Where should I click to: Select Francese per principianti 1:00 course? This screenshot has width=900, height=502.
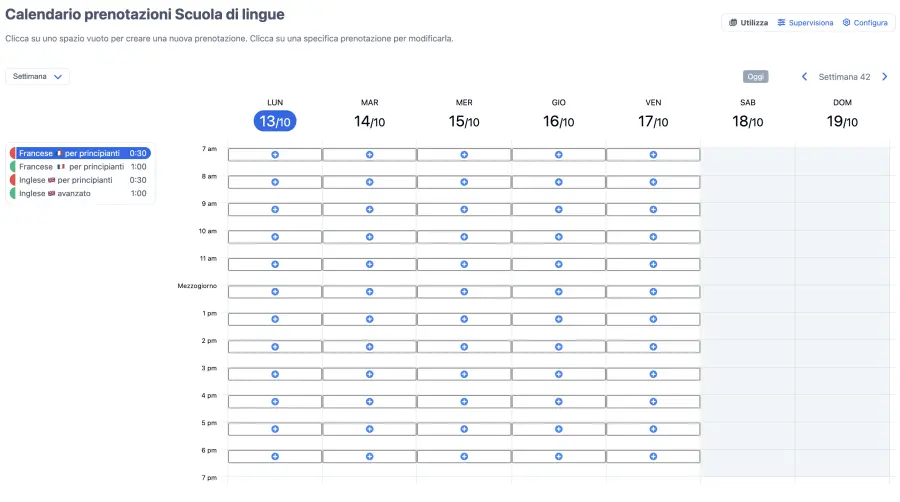point(82,167)
